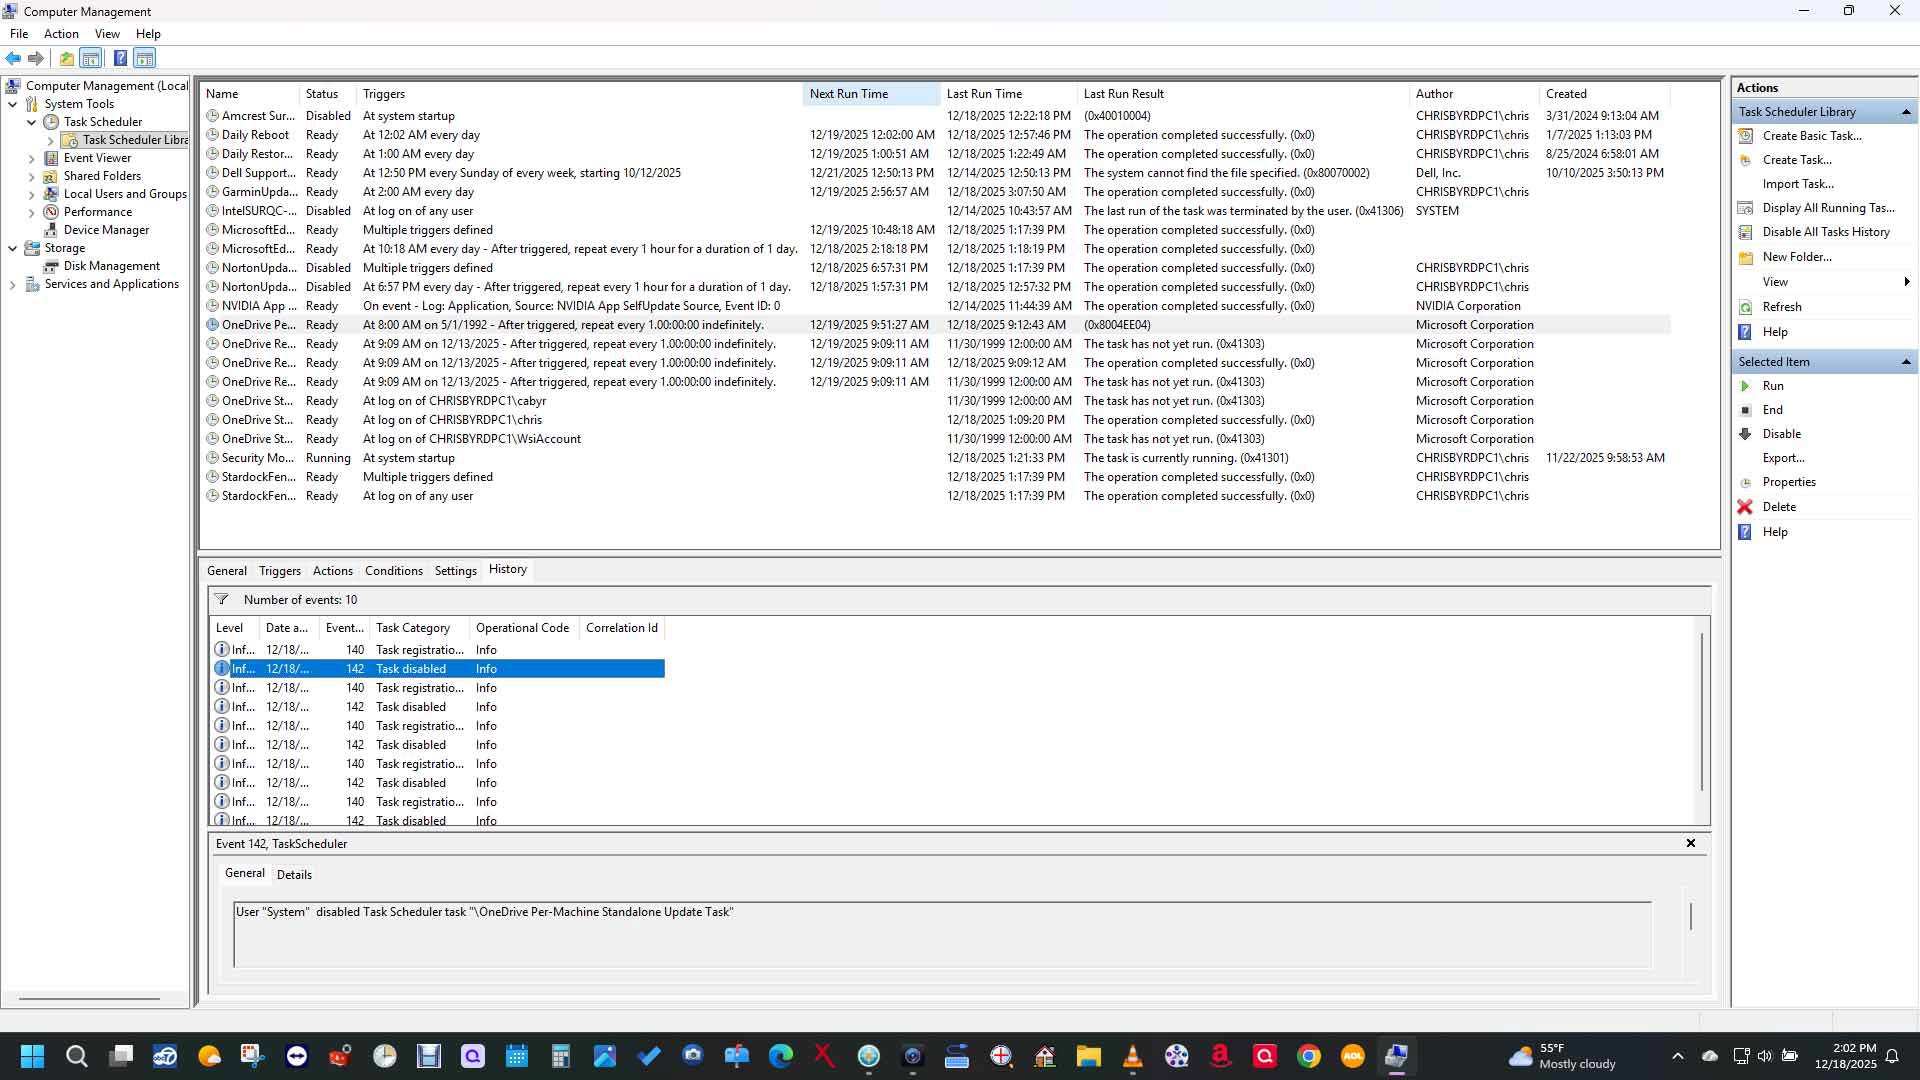Open the Action menu
This screenshot has height=1080, width=1920.
click(x=61, y=34)
